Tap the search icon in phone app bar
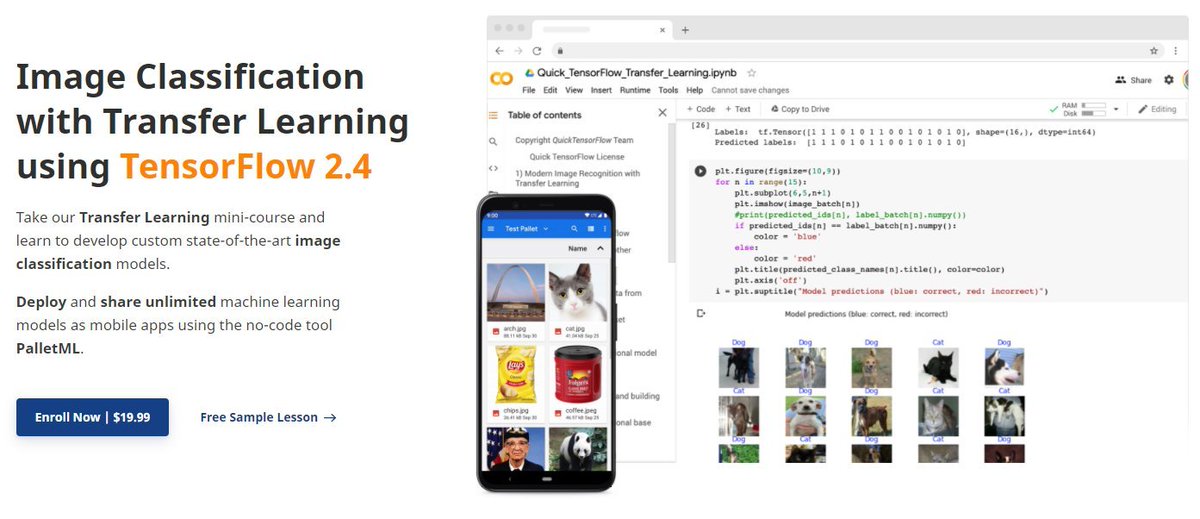This screenshot has height=519, width=1200. point(575,229)
